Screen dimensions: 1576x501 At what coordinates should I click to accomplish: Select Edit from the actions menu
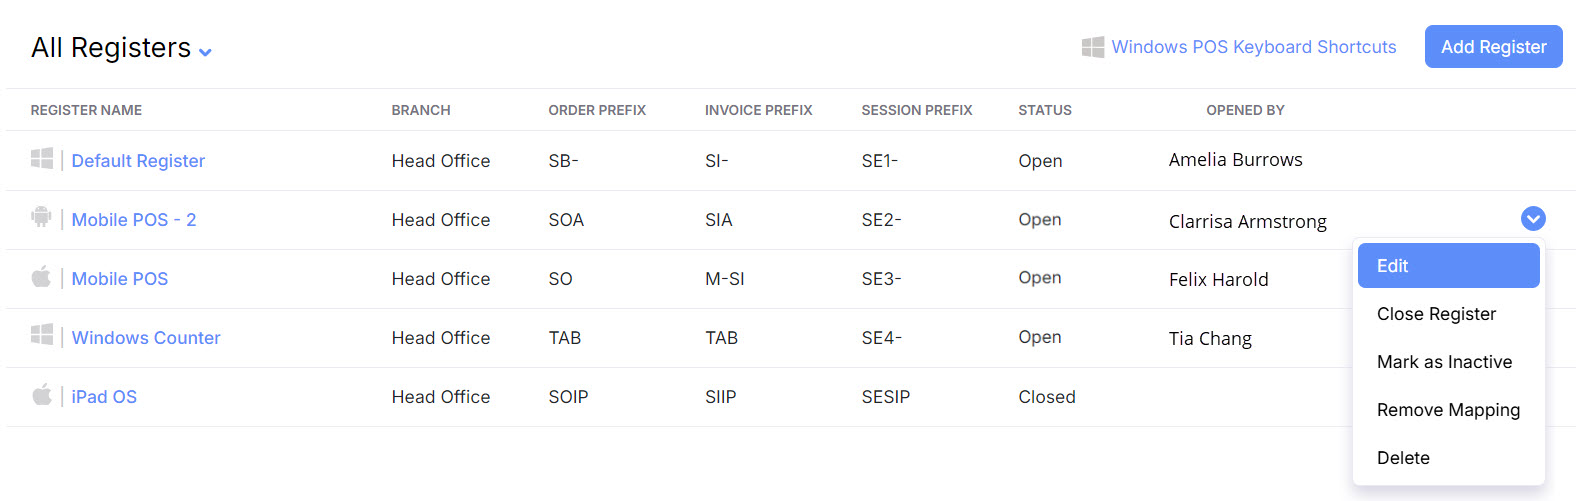(1448, 266)
